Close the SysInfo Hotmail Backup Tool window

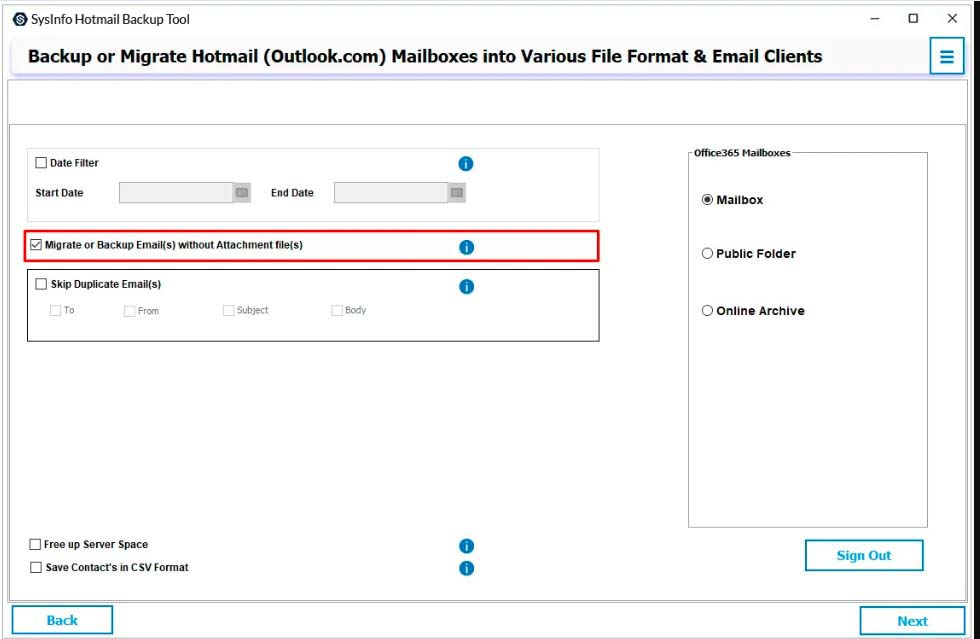point(952,19)
